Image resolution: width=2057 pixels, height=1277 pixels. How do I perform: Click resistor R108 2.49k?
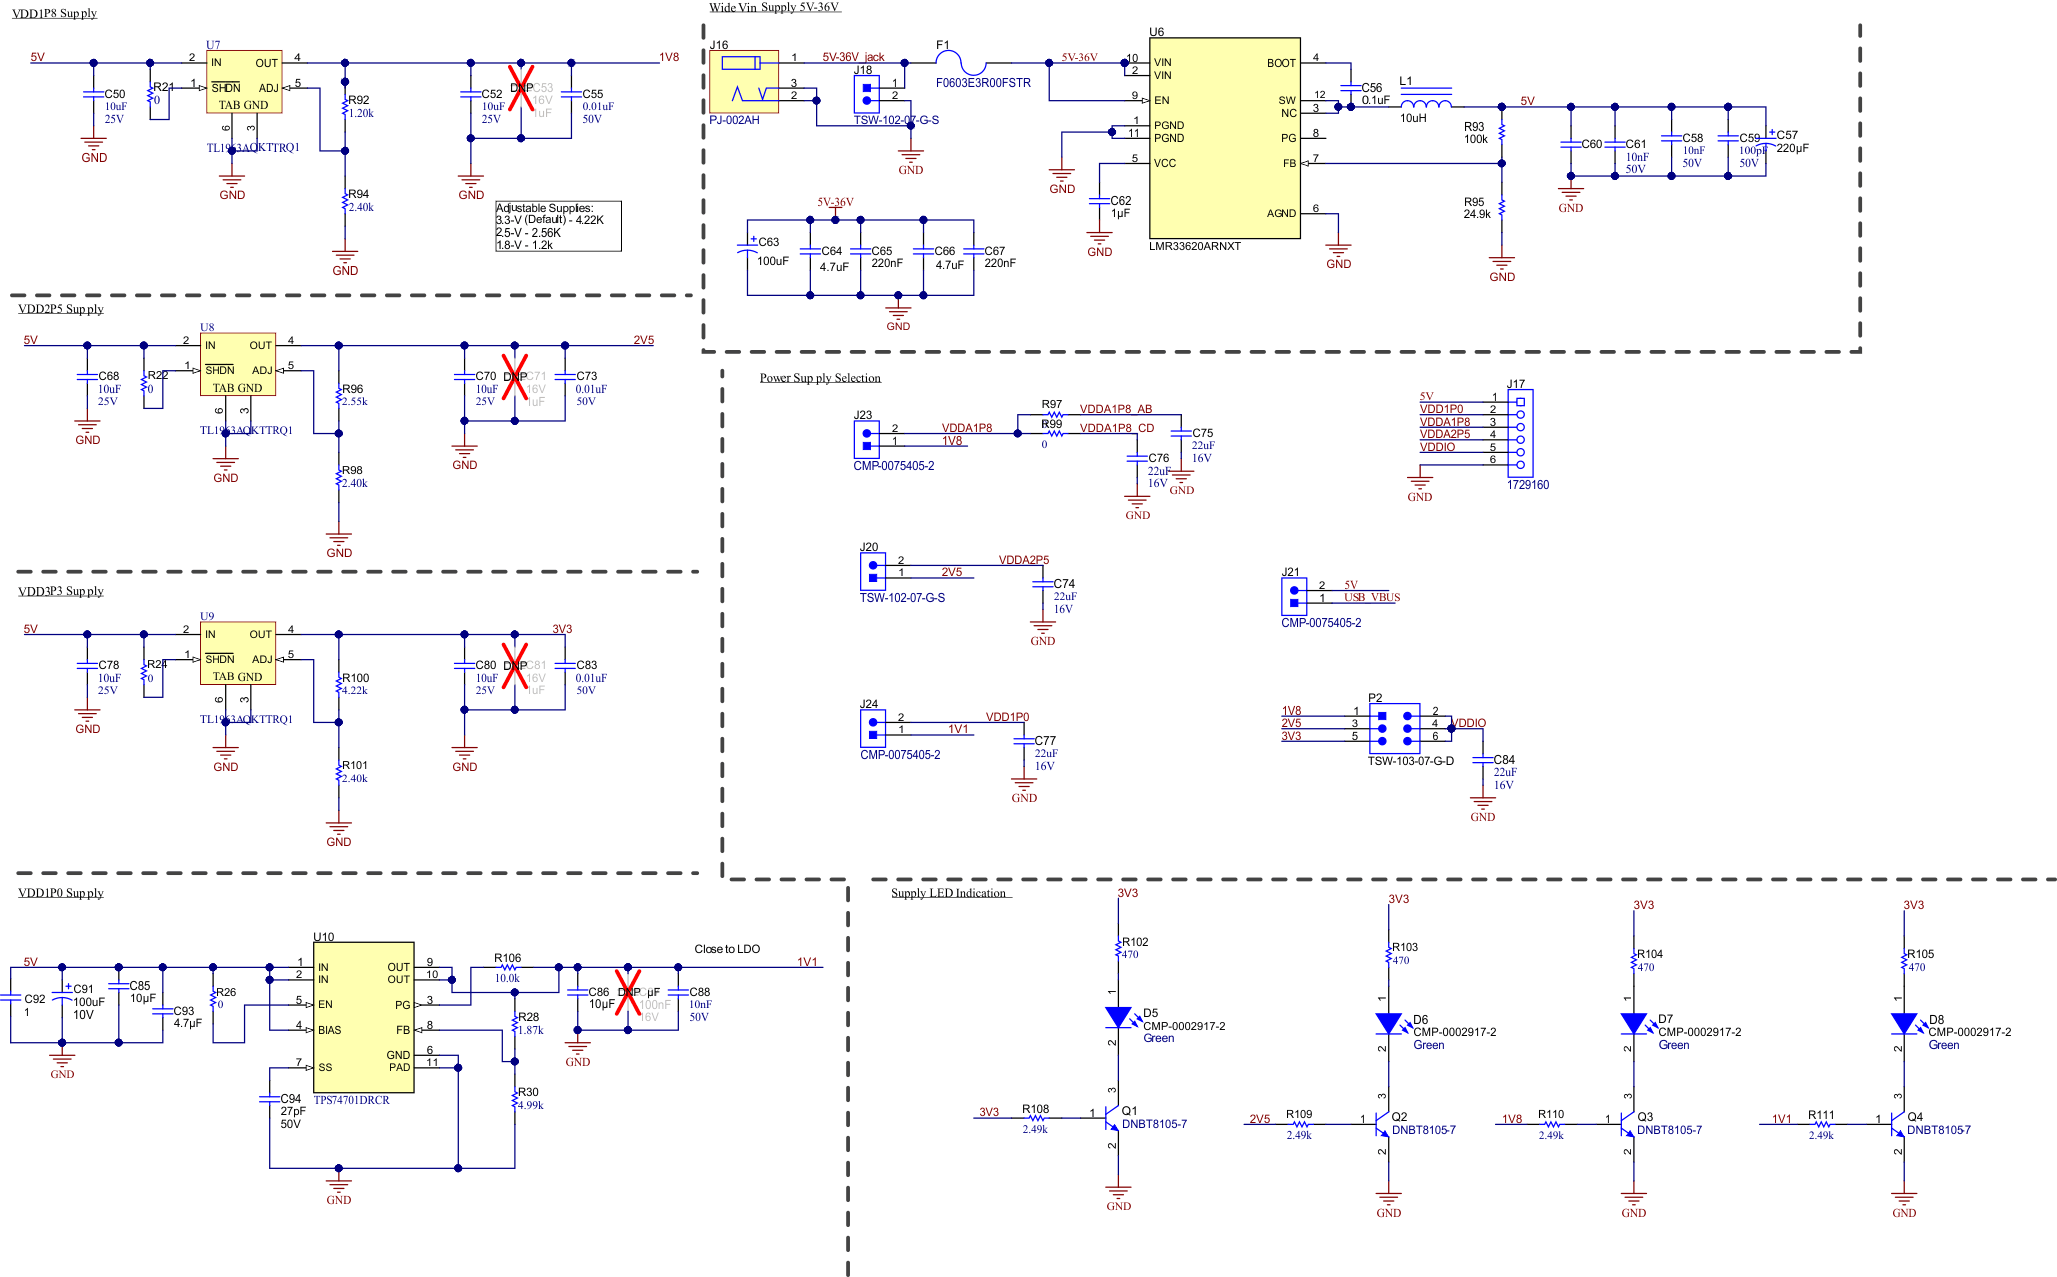pos(1036,1117)
